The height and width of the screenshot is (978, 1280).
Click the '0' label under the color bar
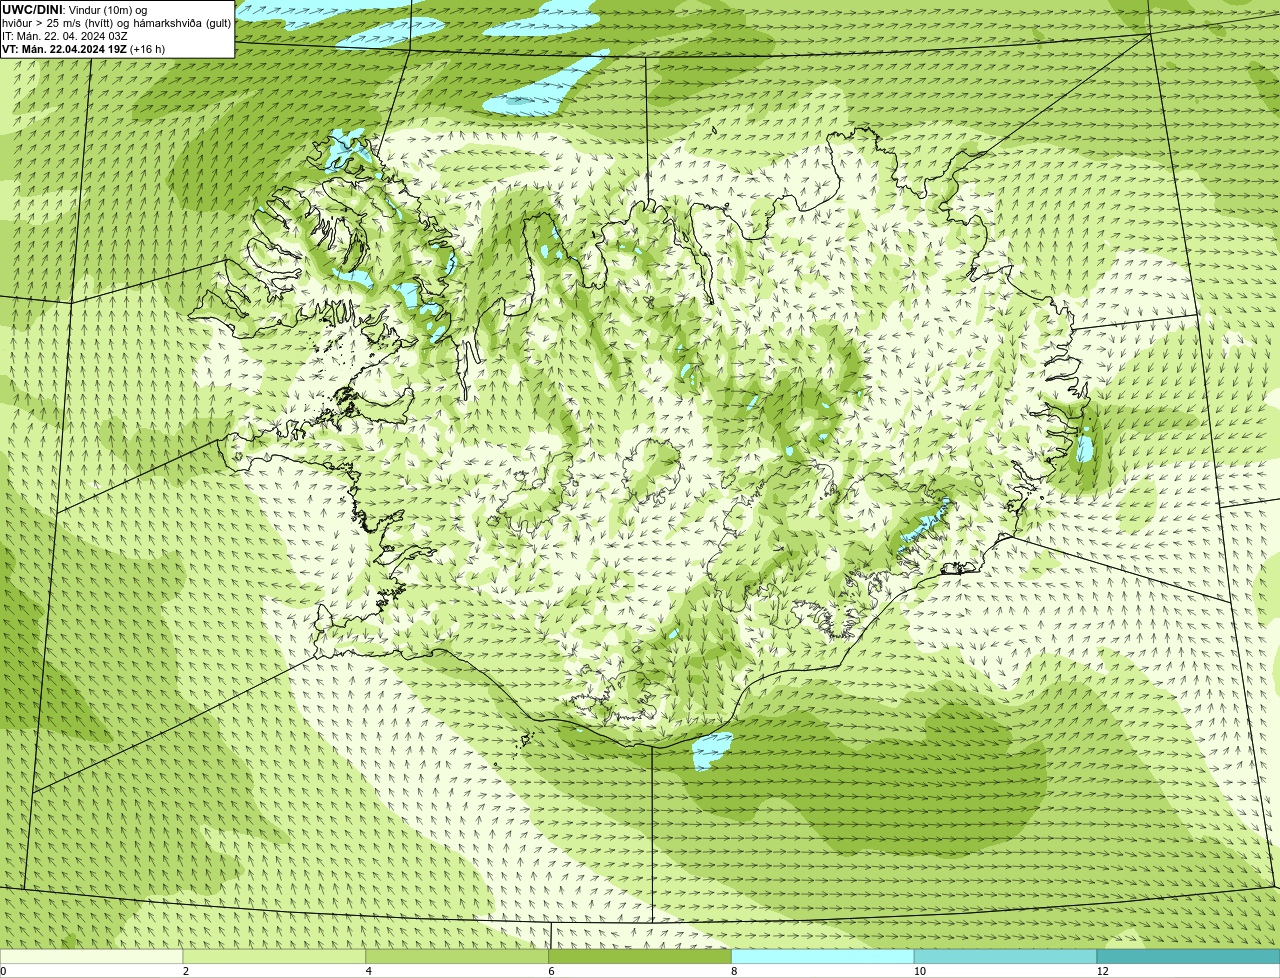[x=3, y=971]
